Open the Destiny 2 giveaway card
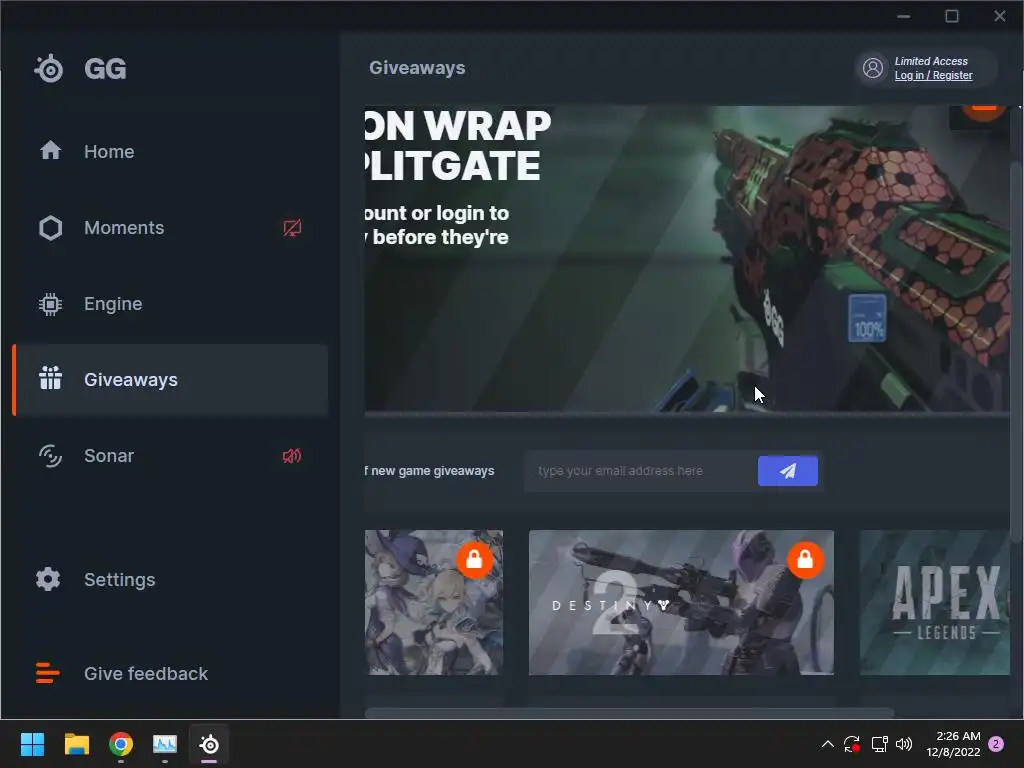The width and height of the screenshot is (1024, 768). click(x=681, y=602)
